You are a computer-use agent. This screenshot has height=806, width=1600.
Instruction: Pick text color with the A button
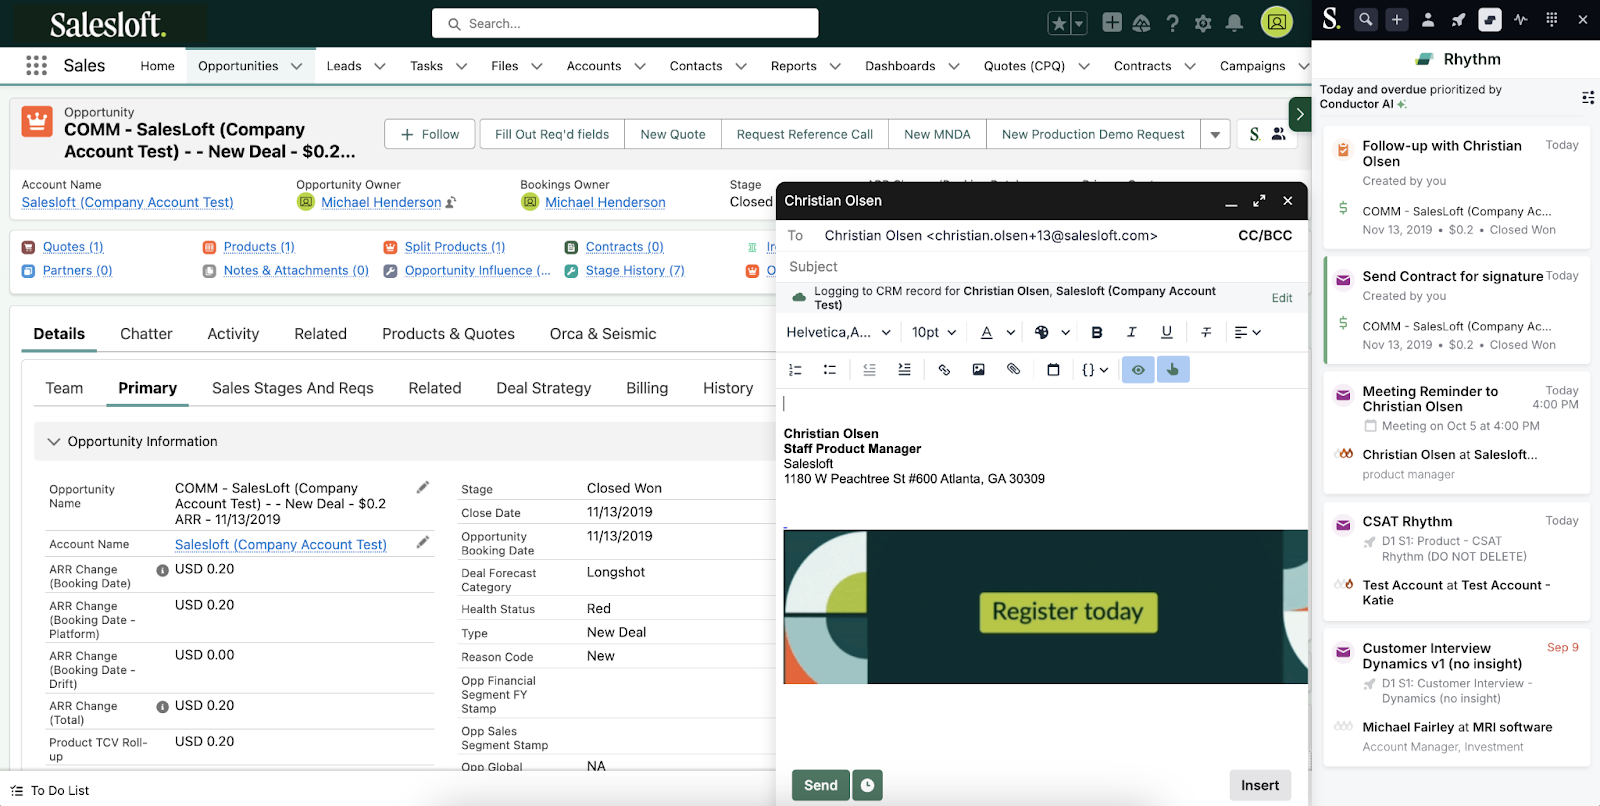coord(987,332)
